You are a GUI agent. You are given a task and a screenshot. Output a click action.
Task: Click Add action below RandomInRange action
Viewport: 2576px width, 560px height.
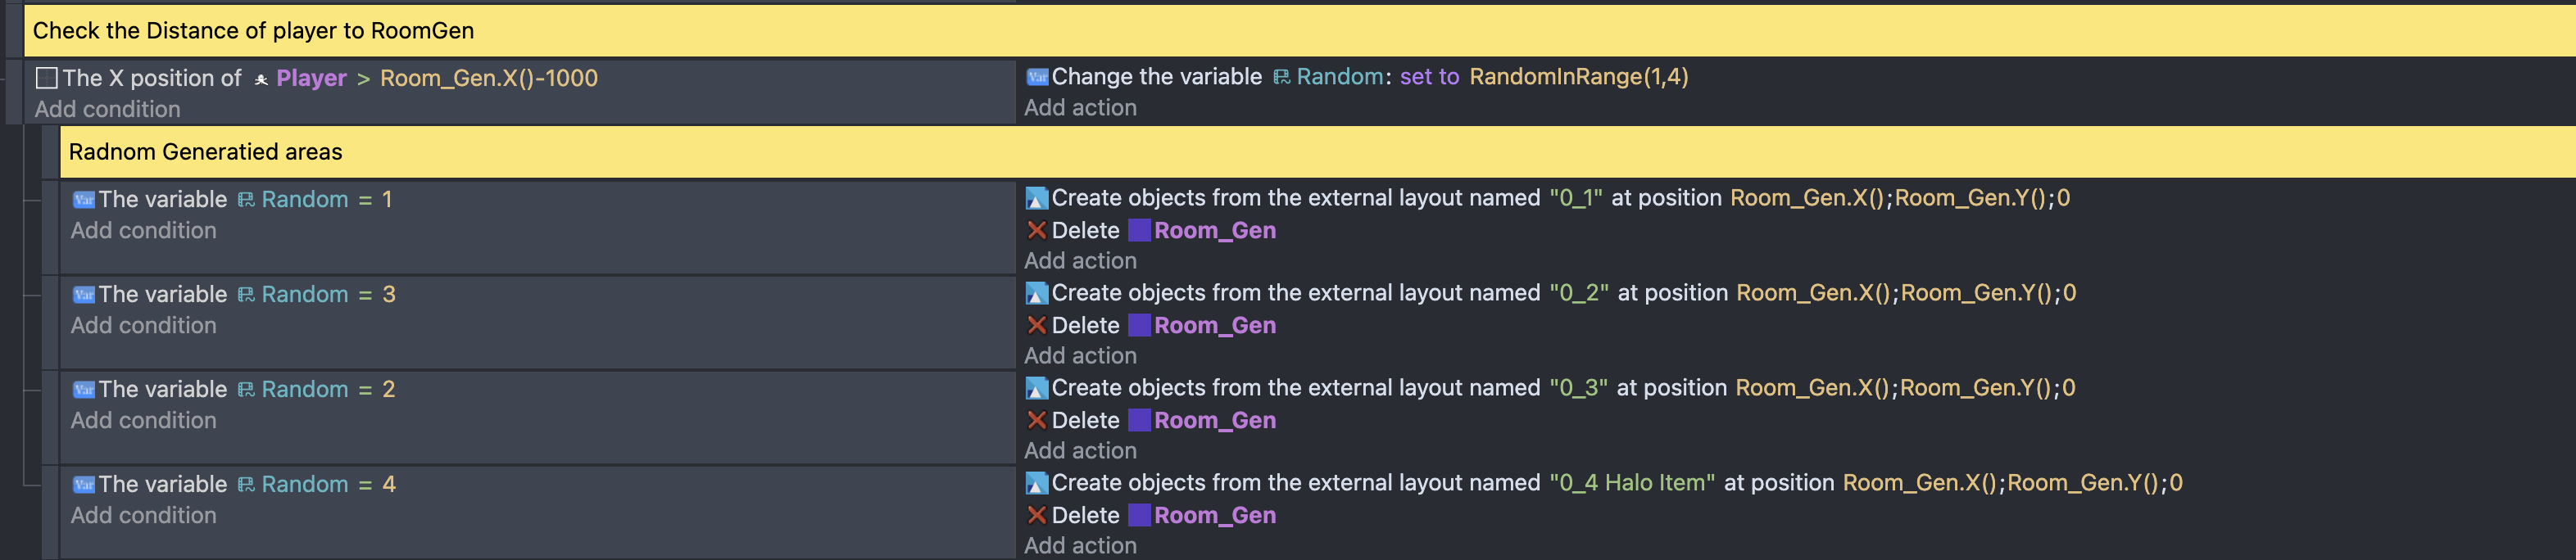(1080, 108)
